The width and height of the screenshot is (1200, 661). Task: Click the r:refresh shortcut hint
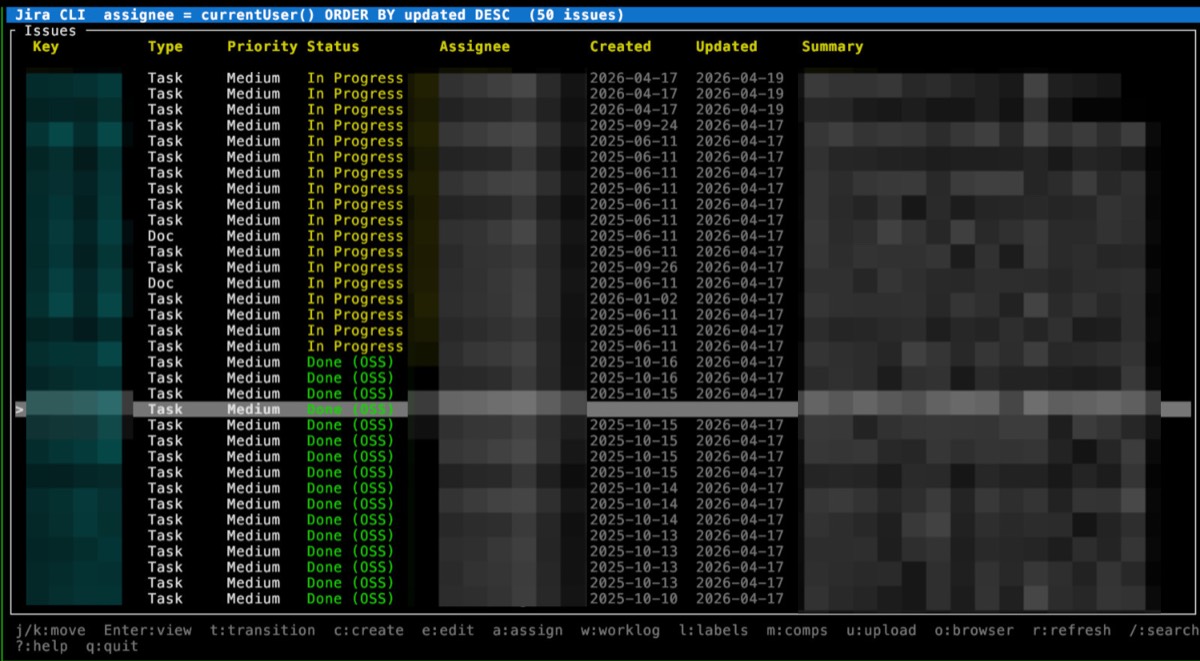point(1071,631)
